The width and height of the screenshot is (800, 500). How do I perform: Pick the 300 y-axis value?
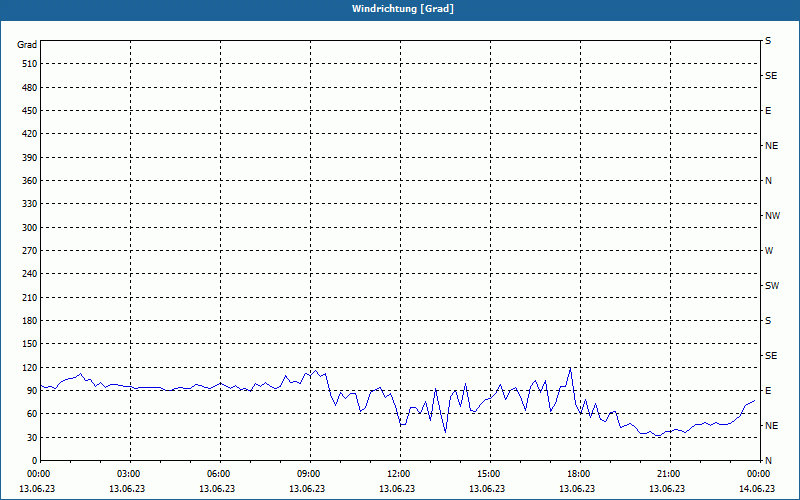click(30, 228)
